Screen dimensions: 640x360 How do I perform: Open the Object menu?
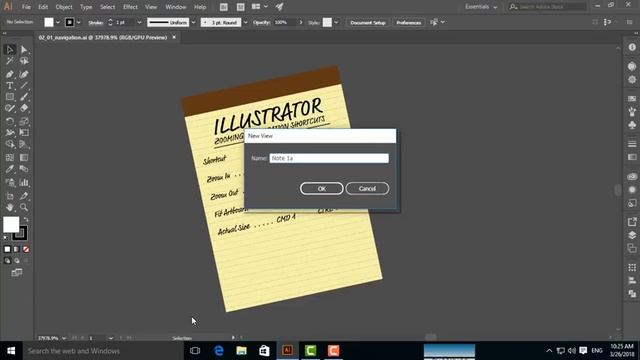(64, 7)
